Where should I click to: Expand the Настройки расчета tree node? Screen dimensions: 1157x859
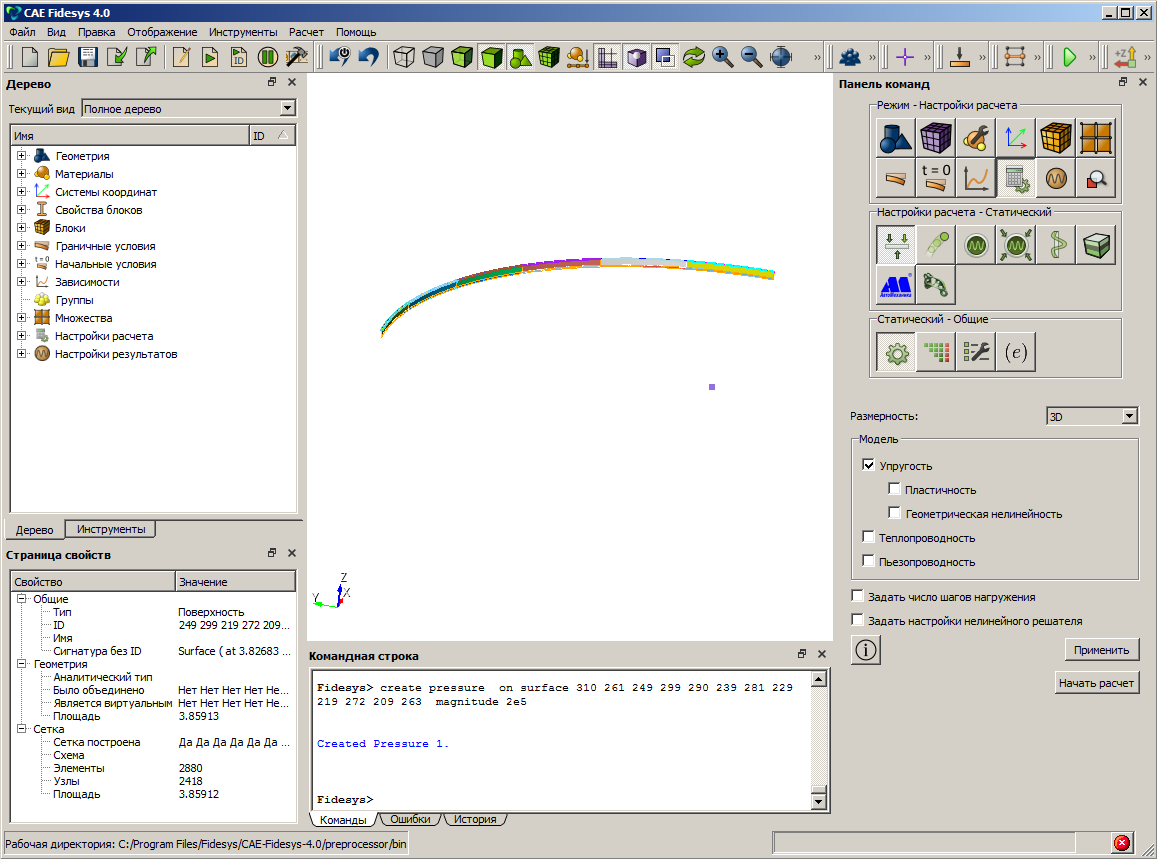pyautogui.click(x=21, y=336)
